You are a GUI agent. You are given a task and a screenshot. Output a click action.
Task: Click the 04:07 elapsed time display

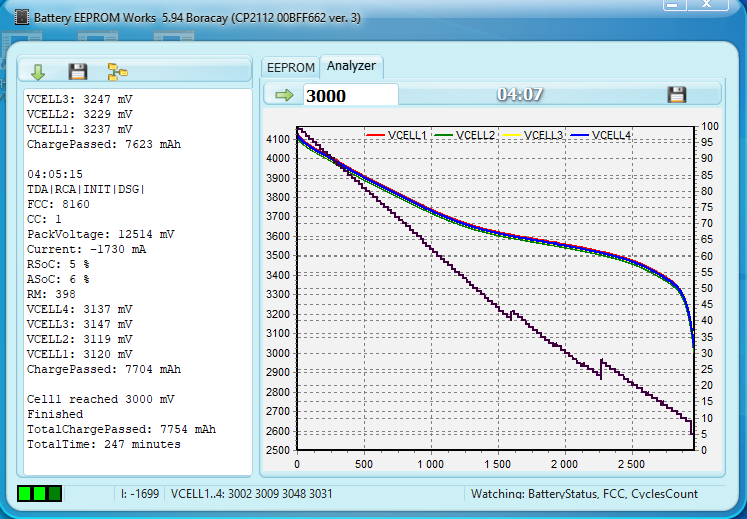tap(519, 95)
